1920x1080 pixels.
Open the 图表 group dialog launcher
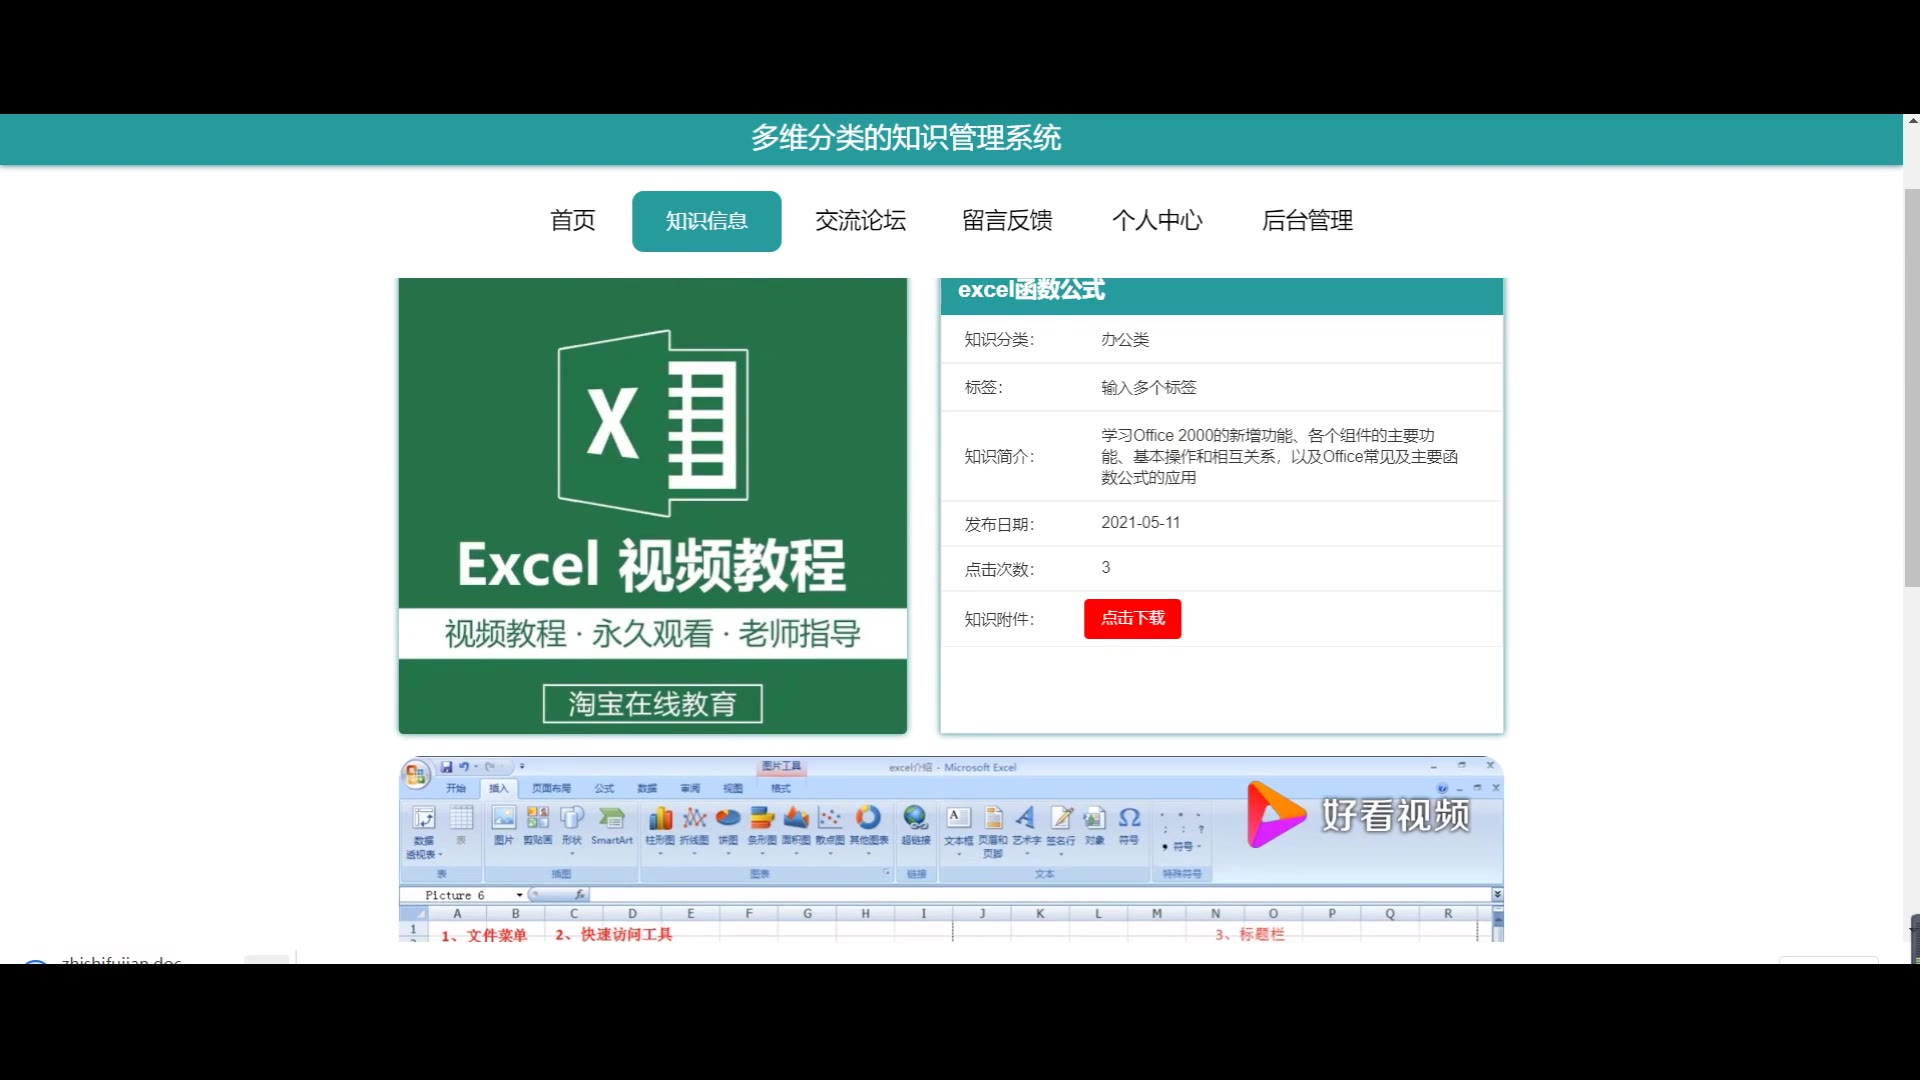tap(886, 873)
